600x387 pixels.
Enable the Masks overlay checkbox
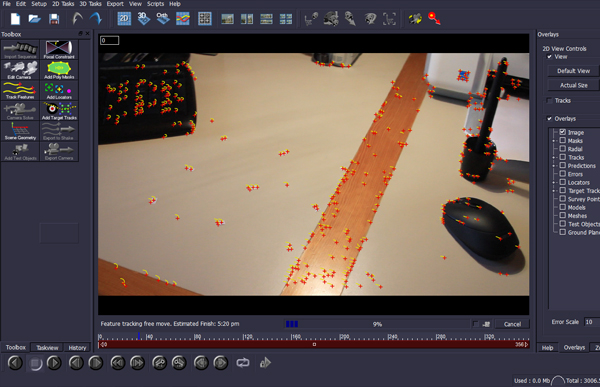pos(562,140)
